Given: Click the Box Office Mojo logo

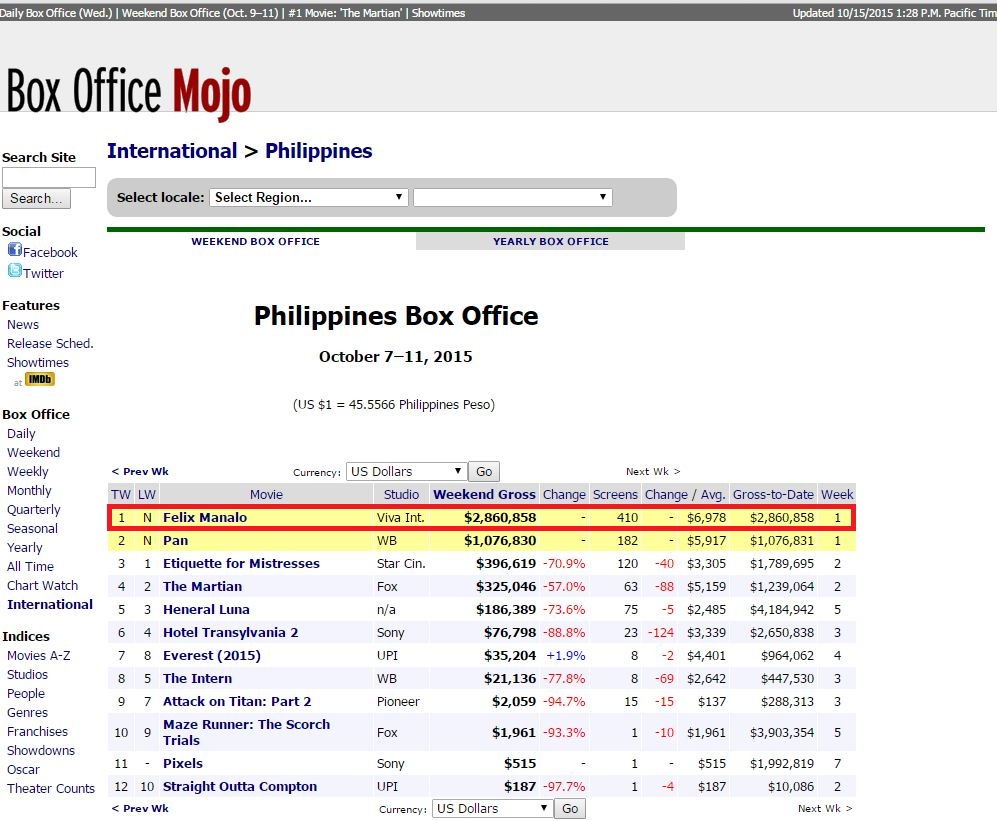Looking at the screenshot, I should (128, 92).
